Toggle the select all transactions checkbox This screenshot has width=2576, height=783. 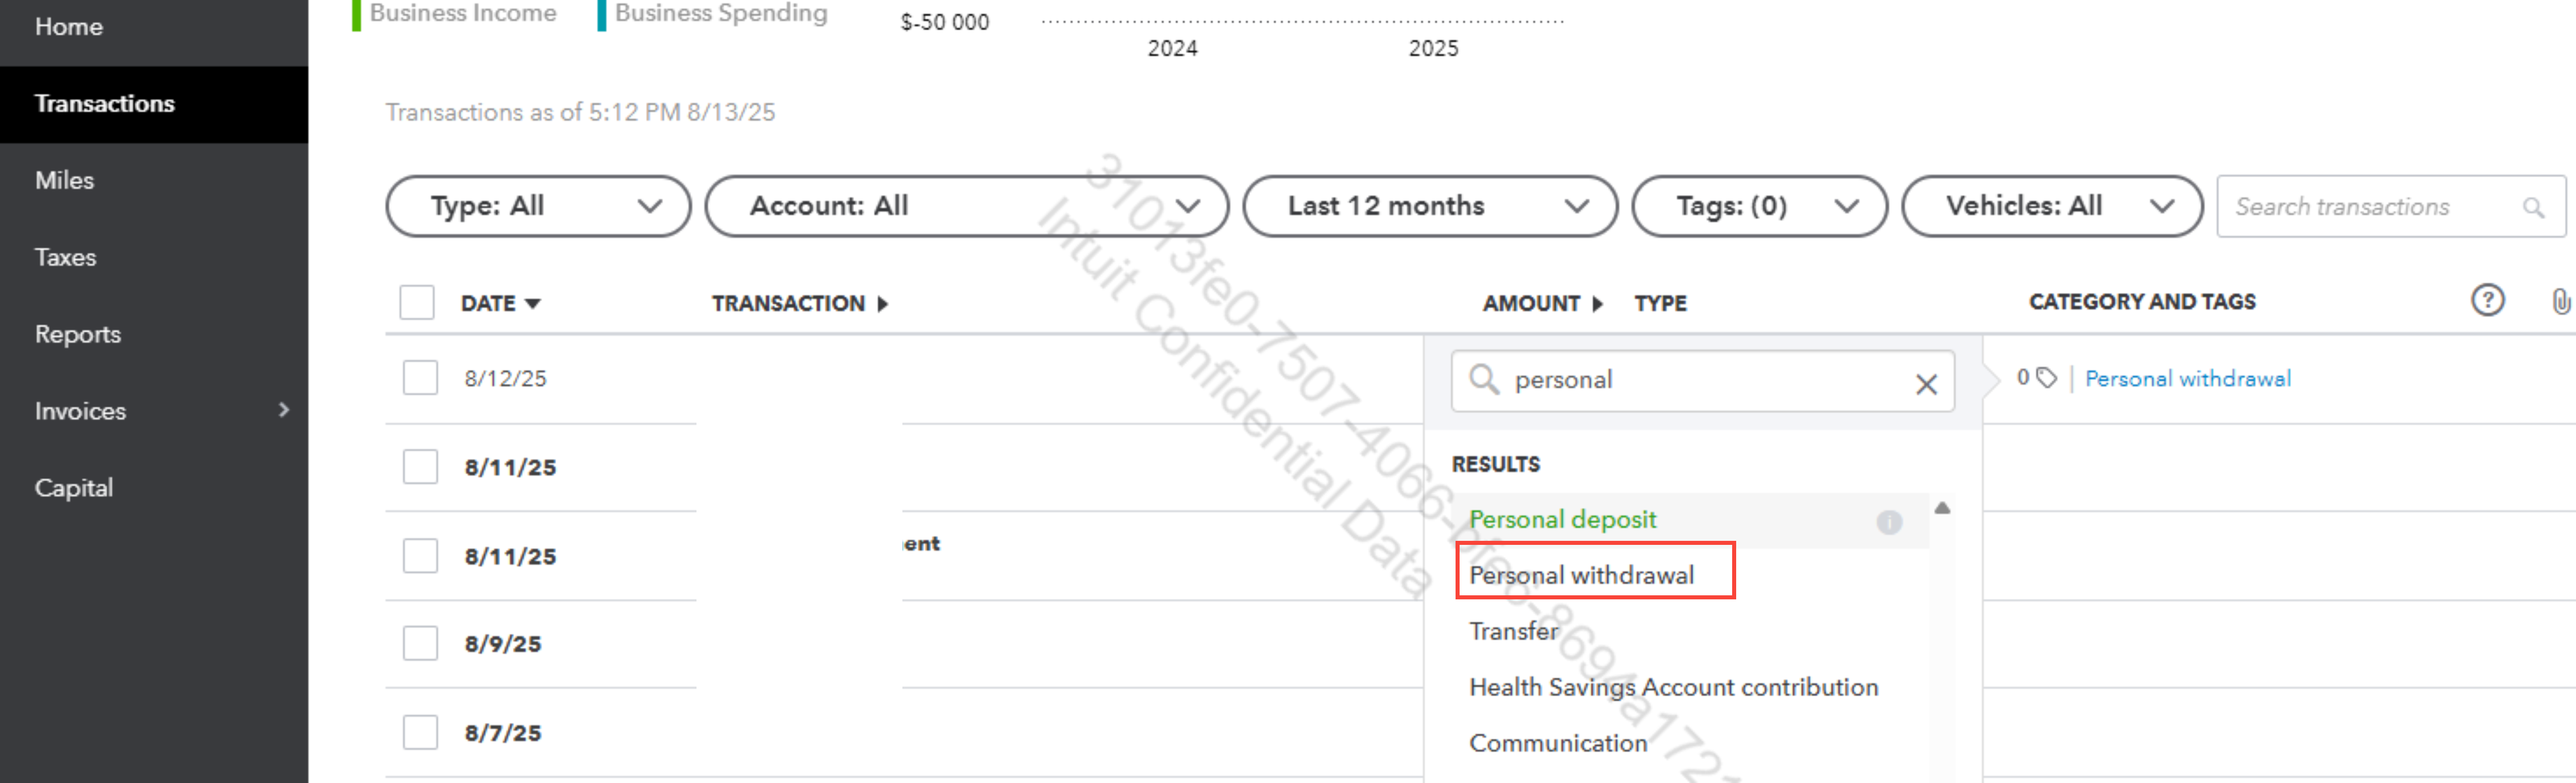[417, 302]
